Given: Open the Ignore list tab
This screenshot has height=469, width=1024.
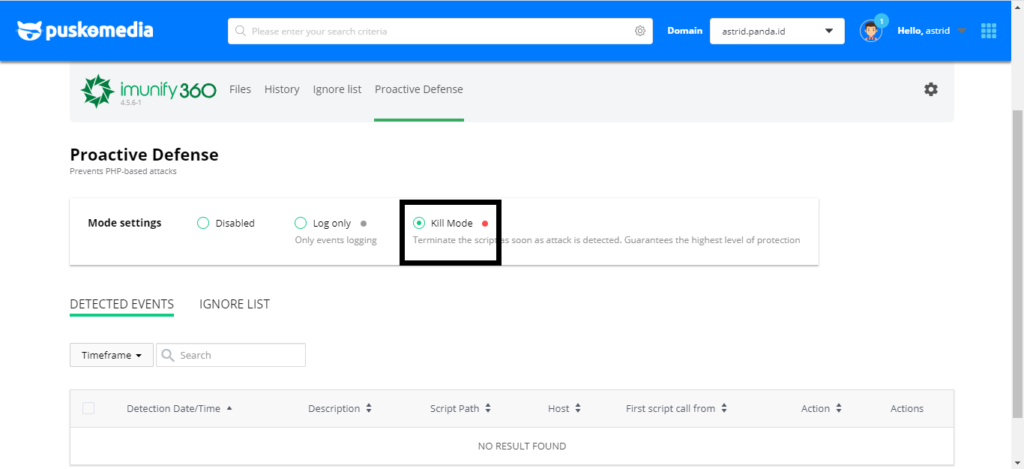Looking at the screenshot, I should coord(337,89).
